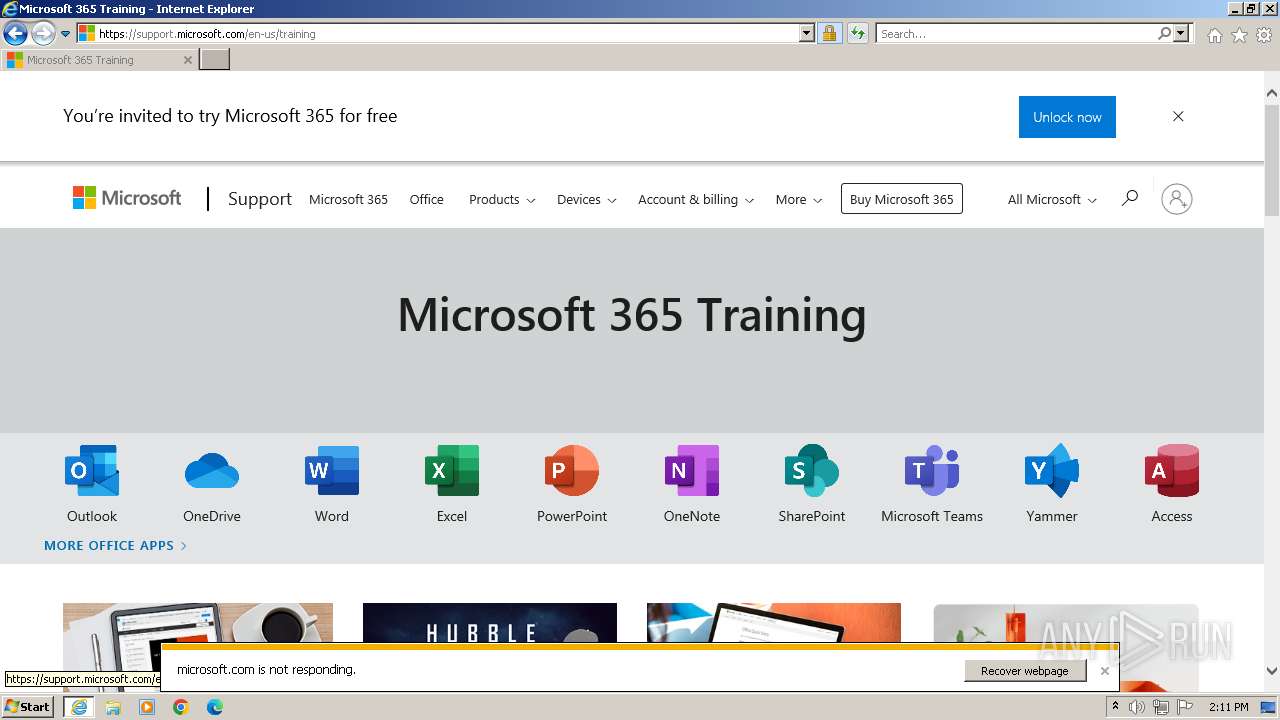Click the page scrollbar down arrow
1280x720 pixels.
[1272, 671]
